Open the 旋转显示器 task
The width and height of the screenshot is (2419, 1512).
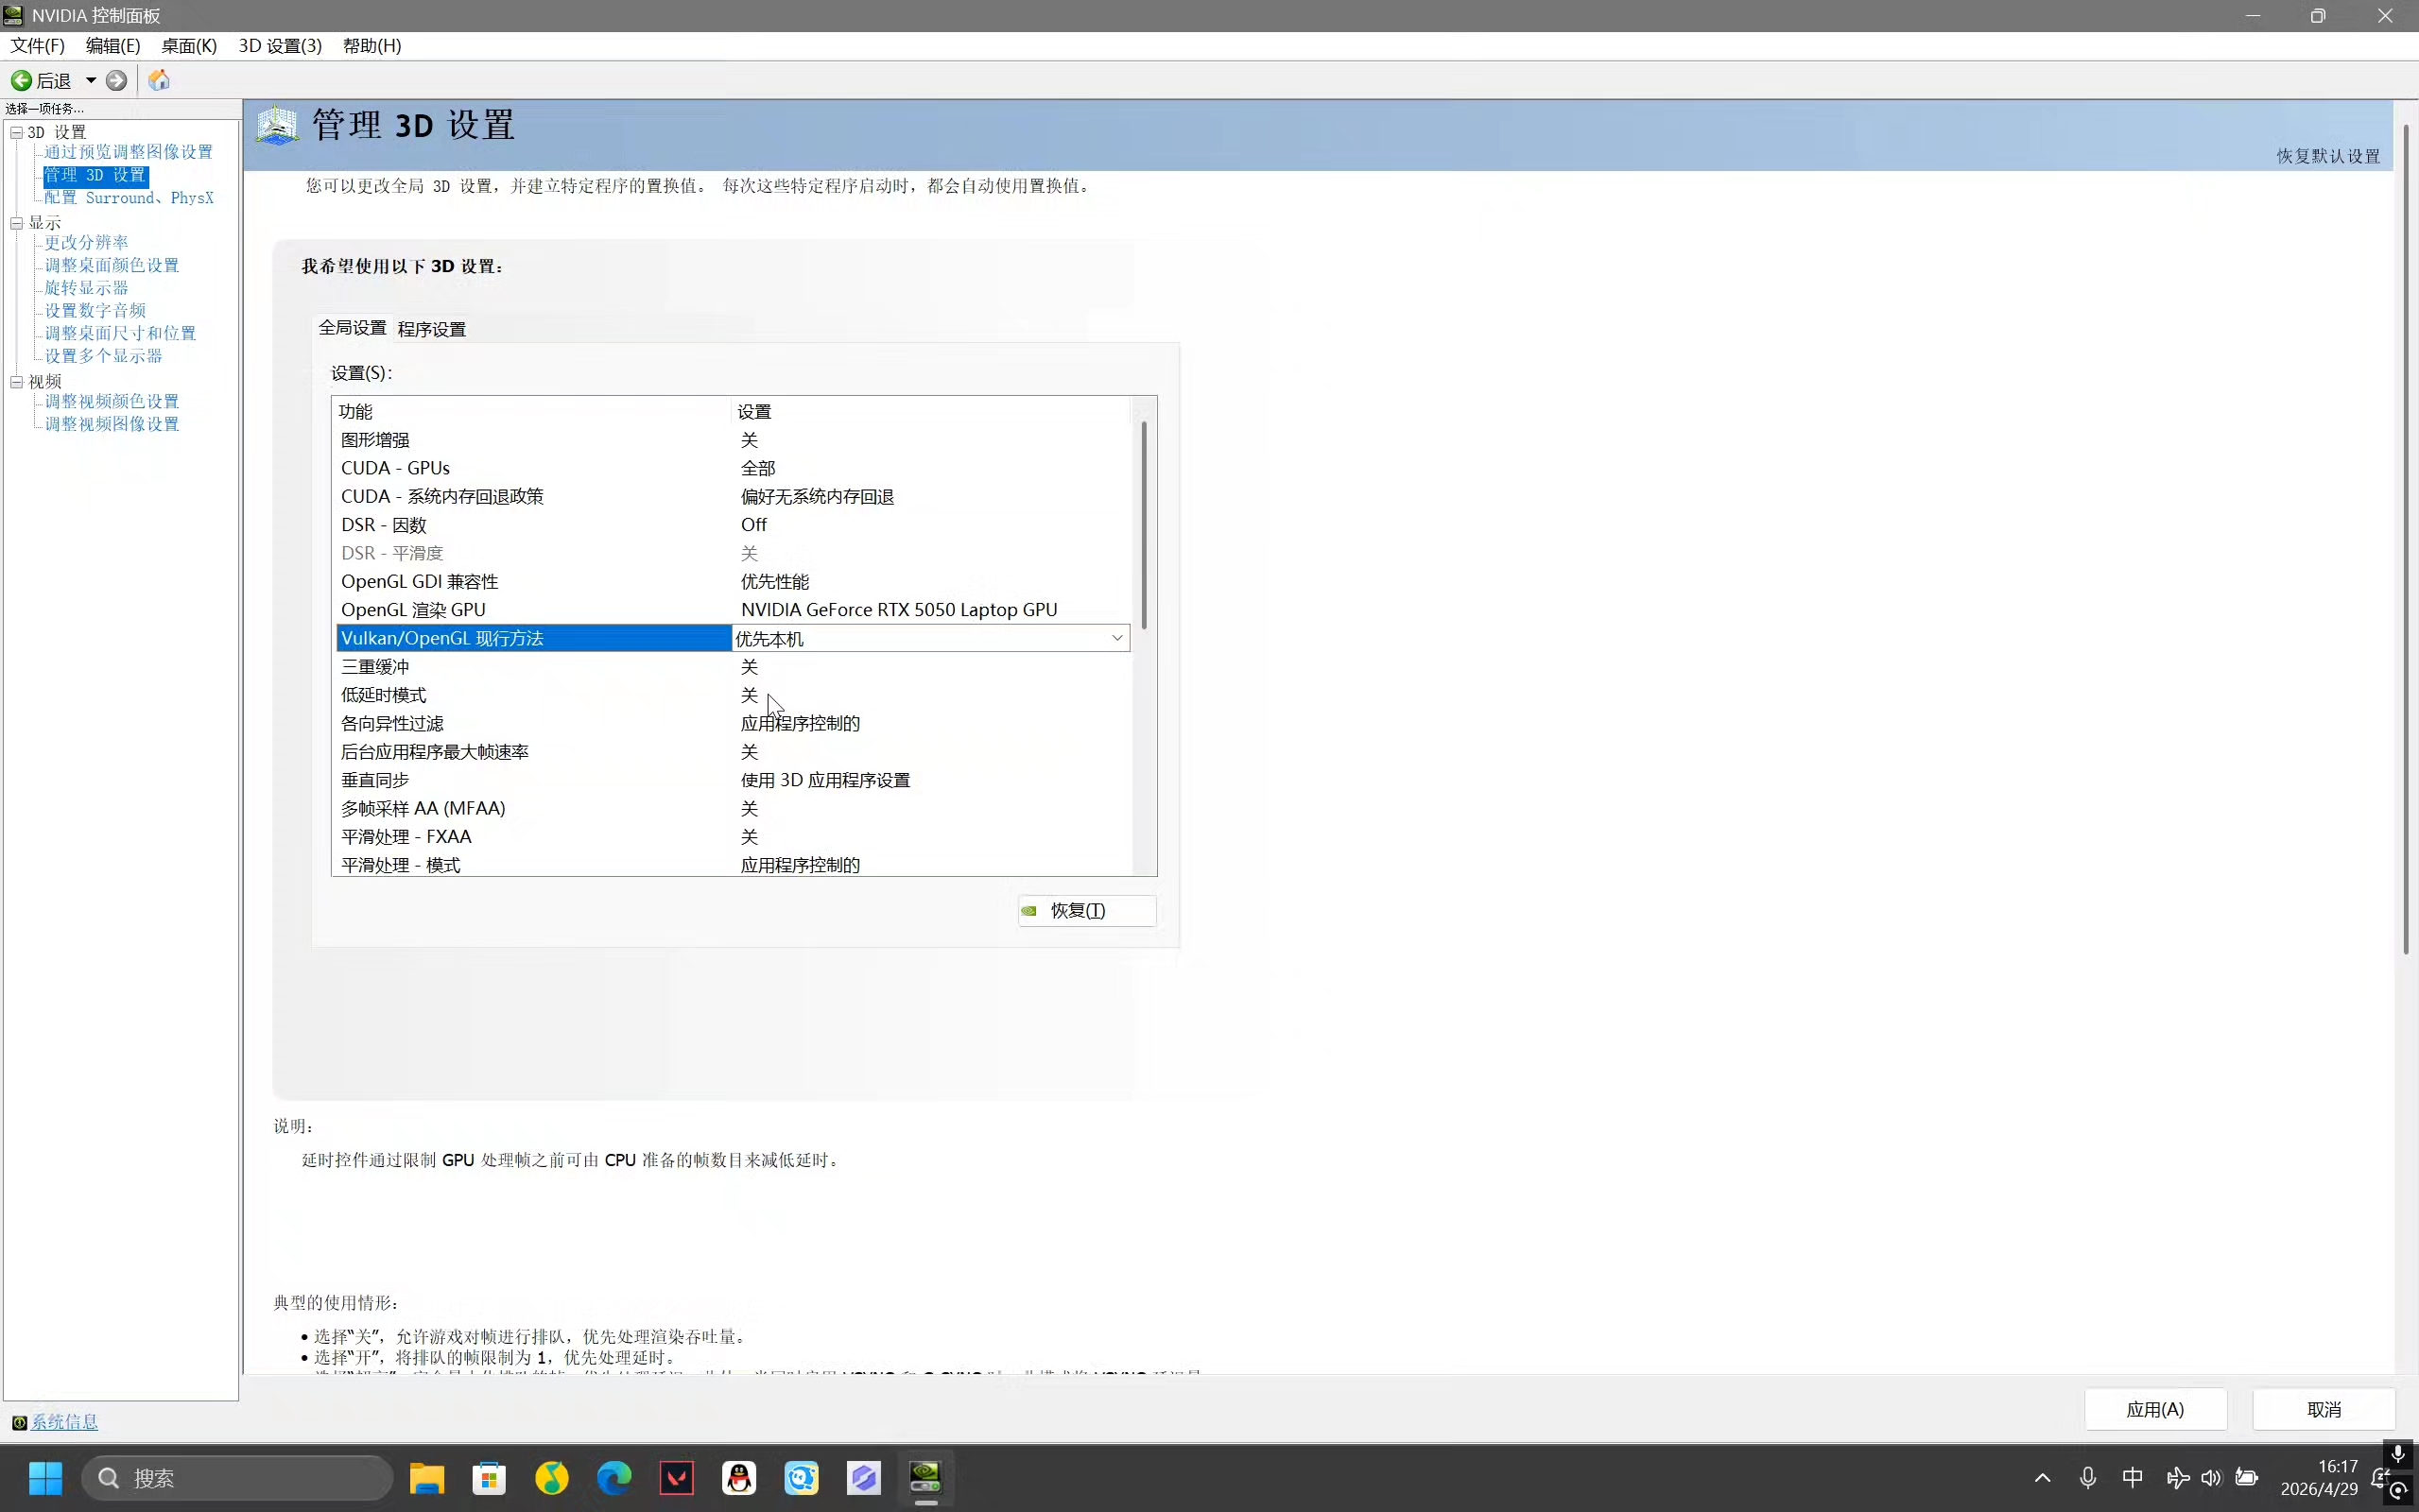(86, 288)
